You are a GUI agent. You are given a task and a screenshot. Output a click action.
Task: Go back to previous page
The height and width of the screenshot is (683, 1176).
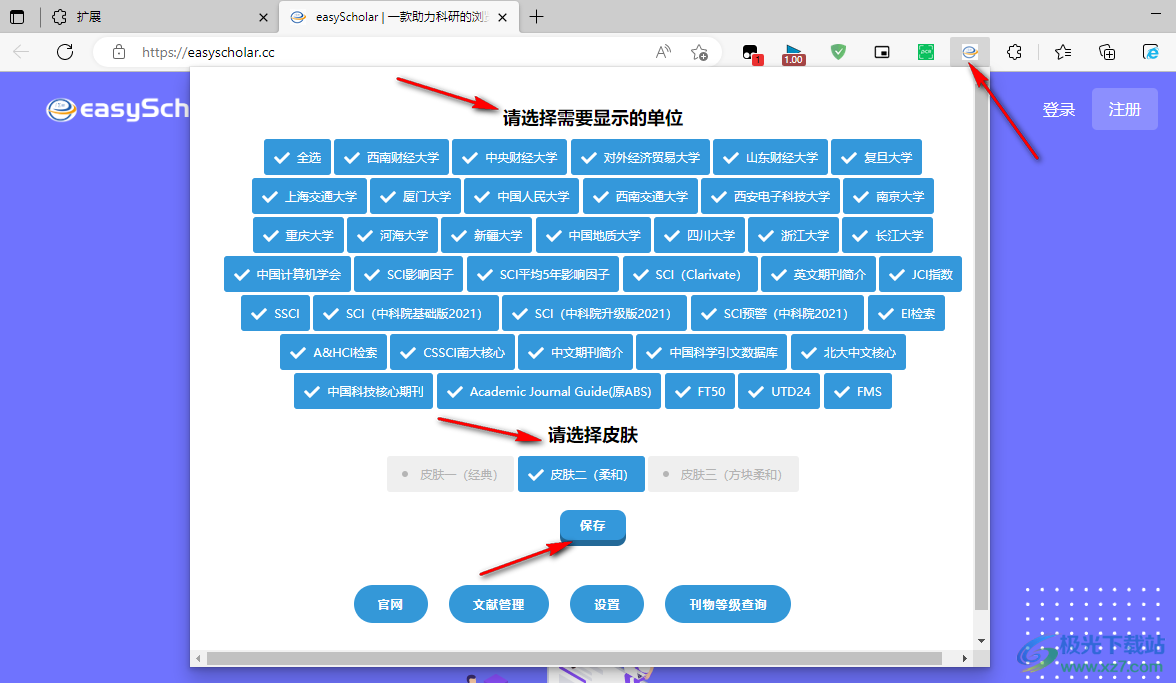coord(21,52)
